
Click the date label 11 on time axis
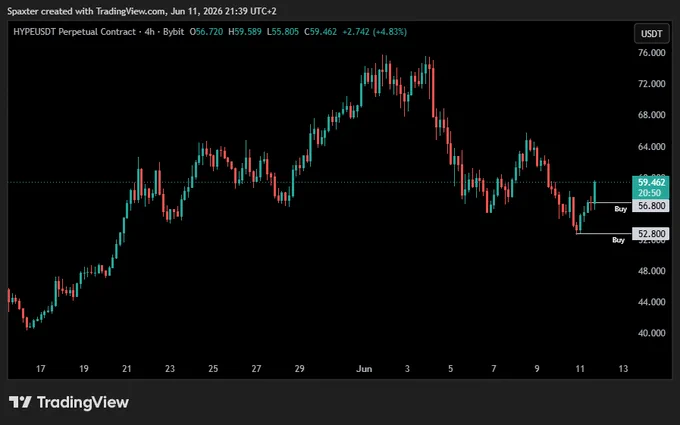(x=580, y=369)
